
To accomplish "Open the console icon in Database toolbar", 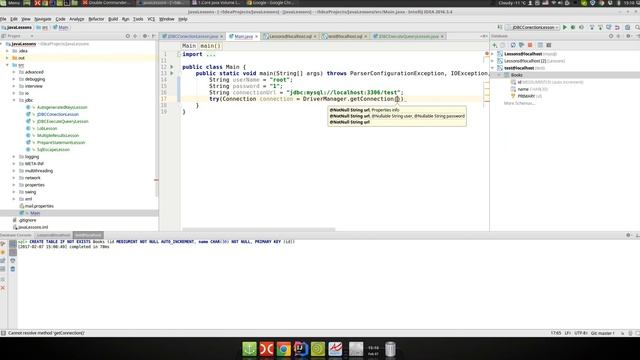I will (549, 45).
